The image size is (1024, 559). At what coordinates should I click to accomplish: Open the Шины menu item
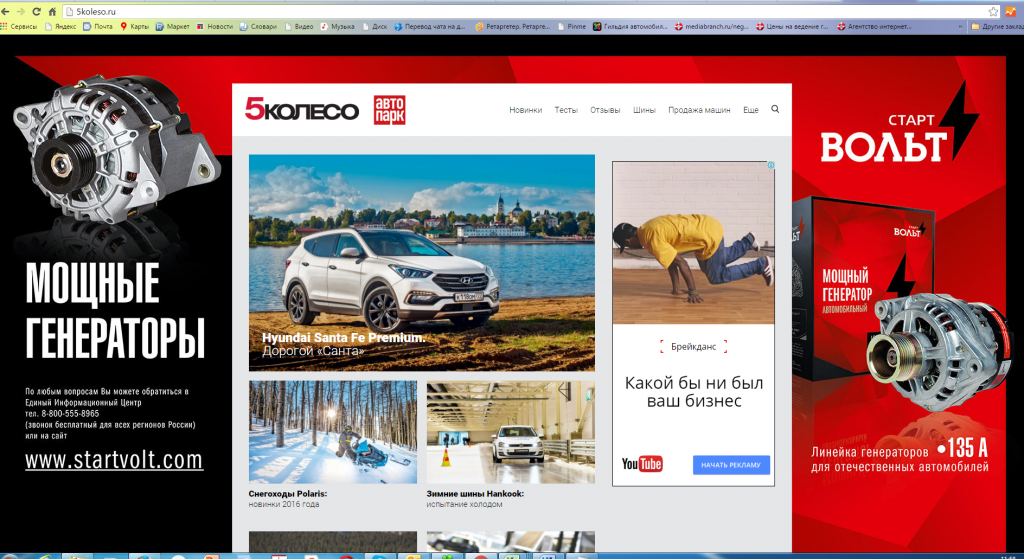tap(644, 110)
